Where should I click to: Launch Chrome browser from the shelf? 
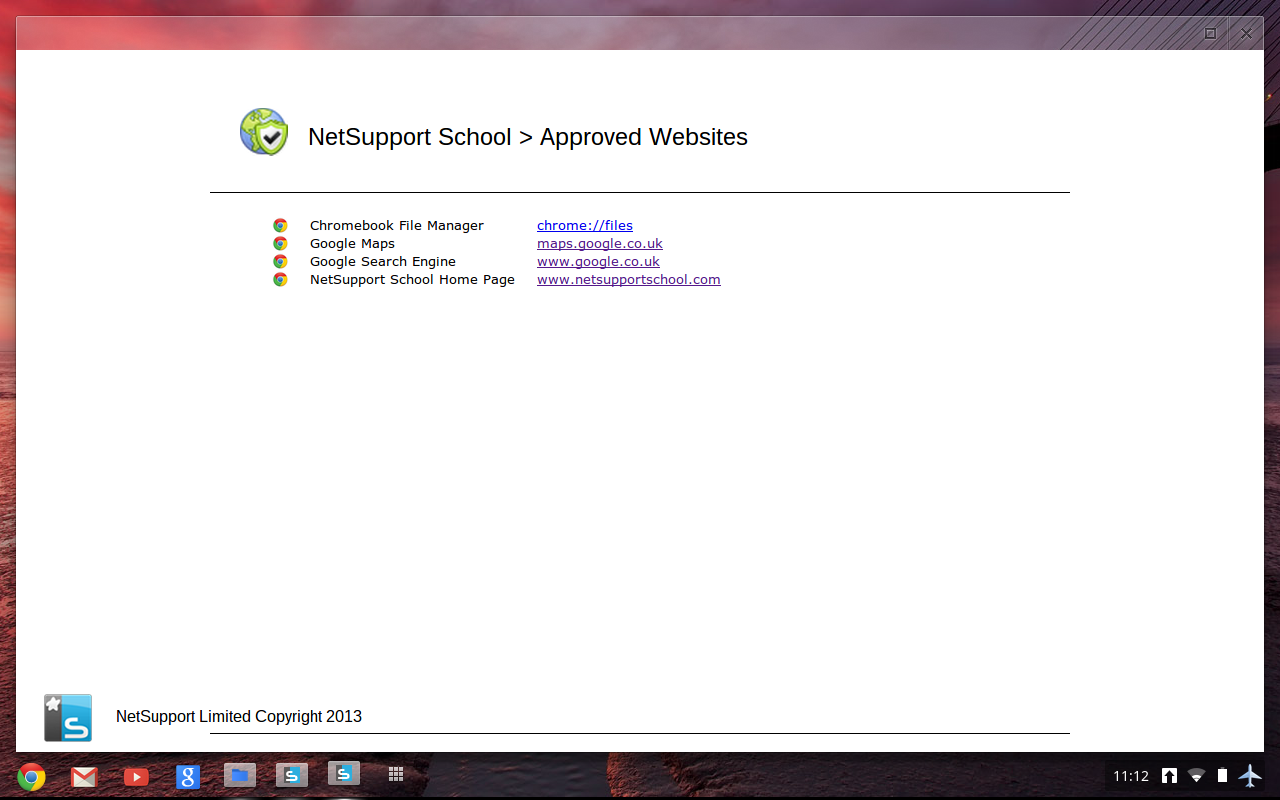(x=31, y=776)
